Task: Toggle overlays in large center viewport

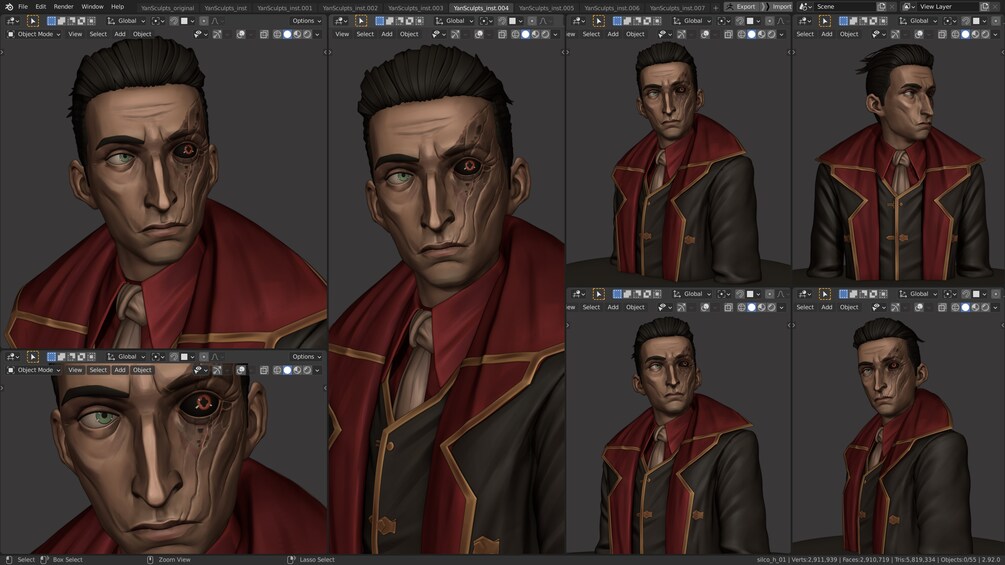Action: [479, 34]
